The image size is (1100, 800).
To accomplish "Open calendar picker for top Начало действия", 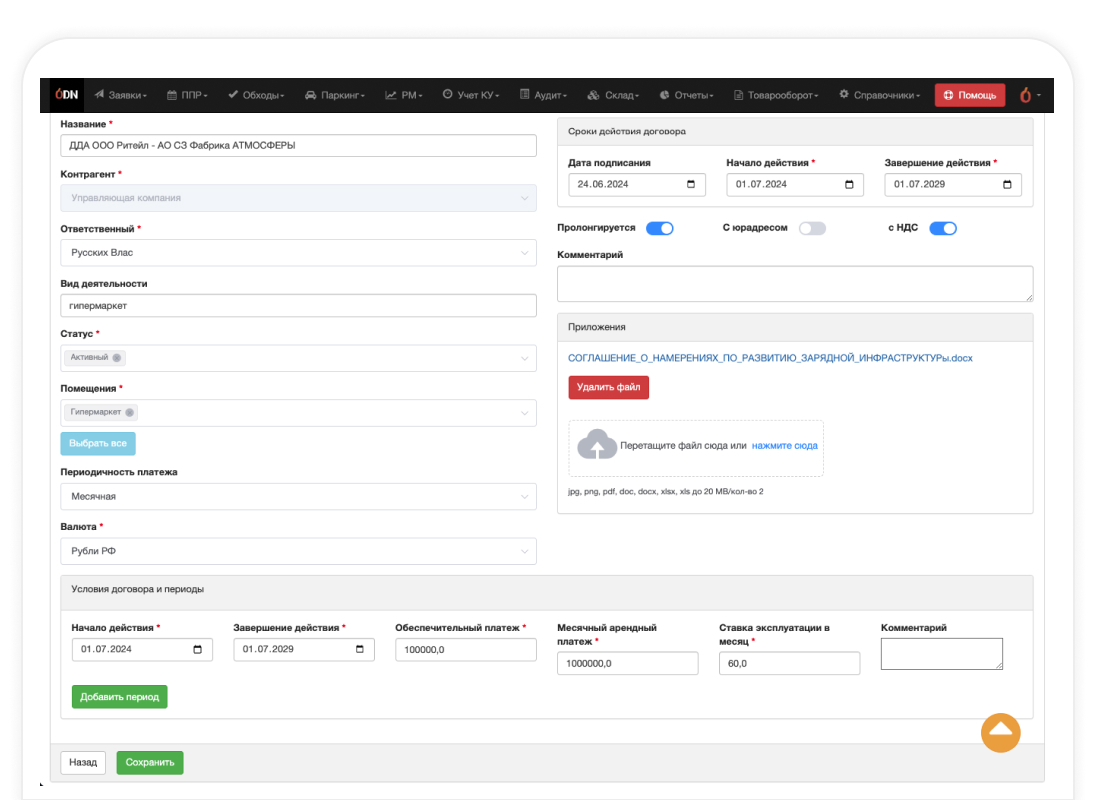I will point(850,185).
